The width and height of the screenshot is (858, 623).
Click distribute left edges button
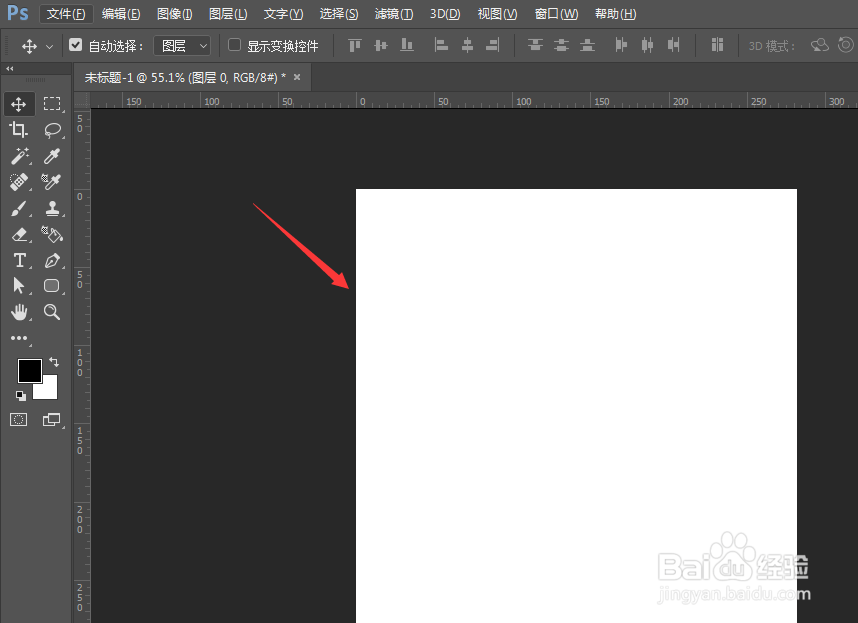pos(621,45)
